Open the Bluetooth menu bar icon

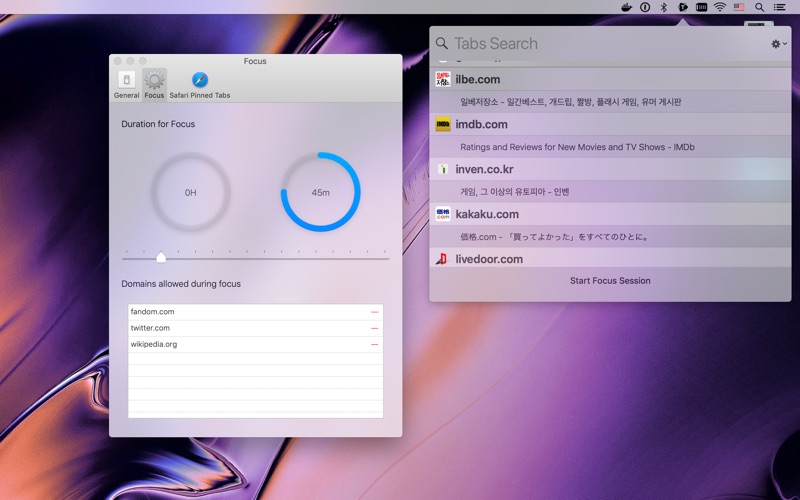(x=664, y=7)
